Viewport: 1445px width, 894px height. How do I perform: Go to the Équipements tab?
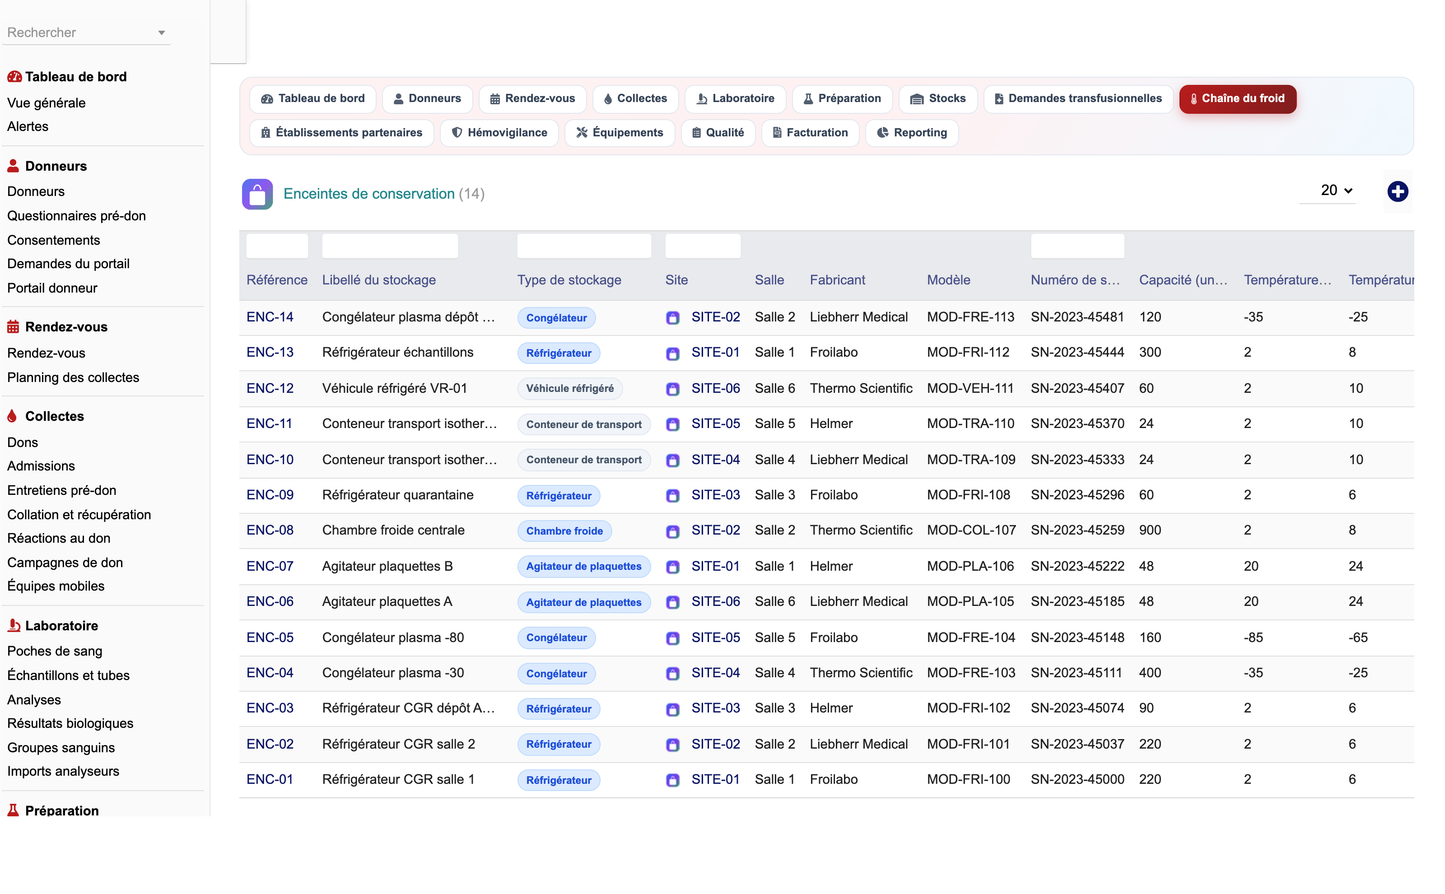click(619, 133)
